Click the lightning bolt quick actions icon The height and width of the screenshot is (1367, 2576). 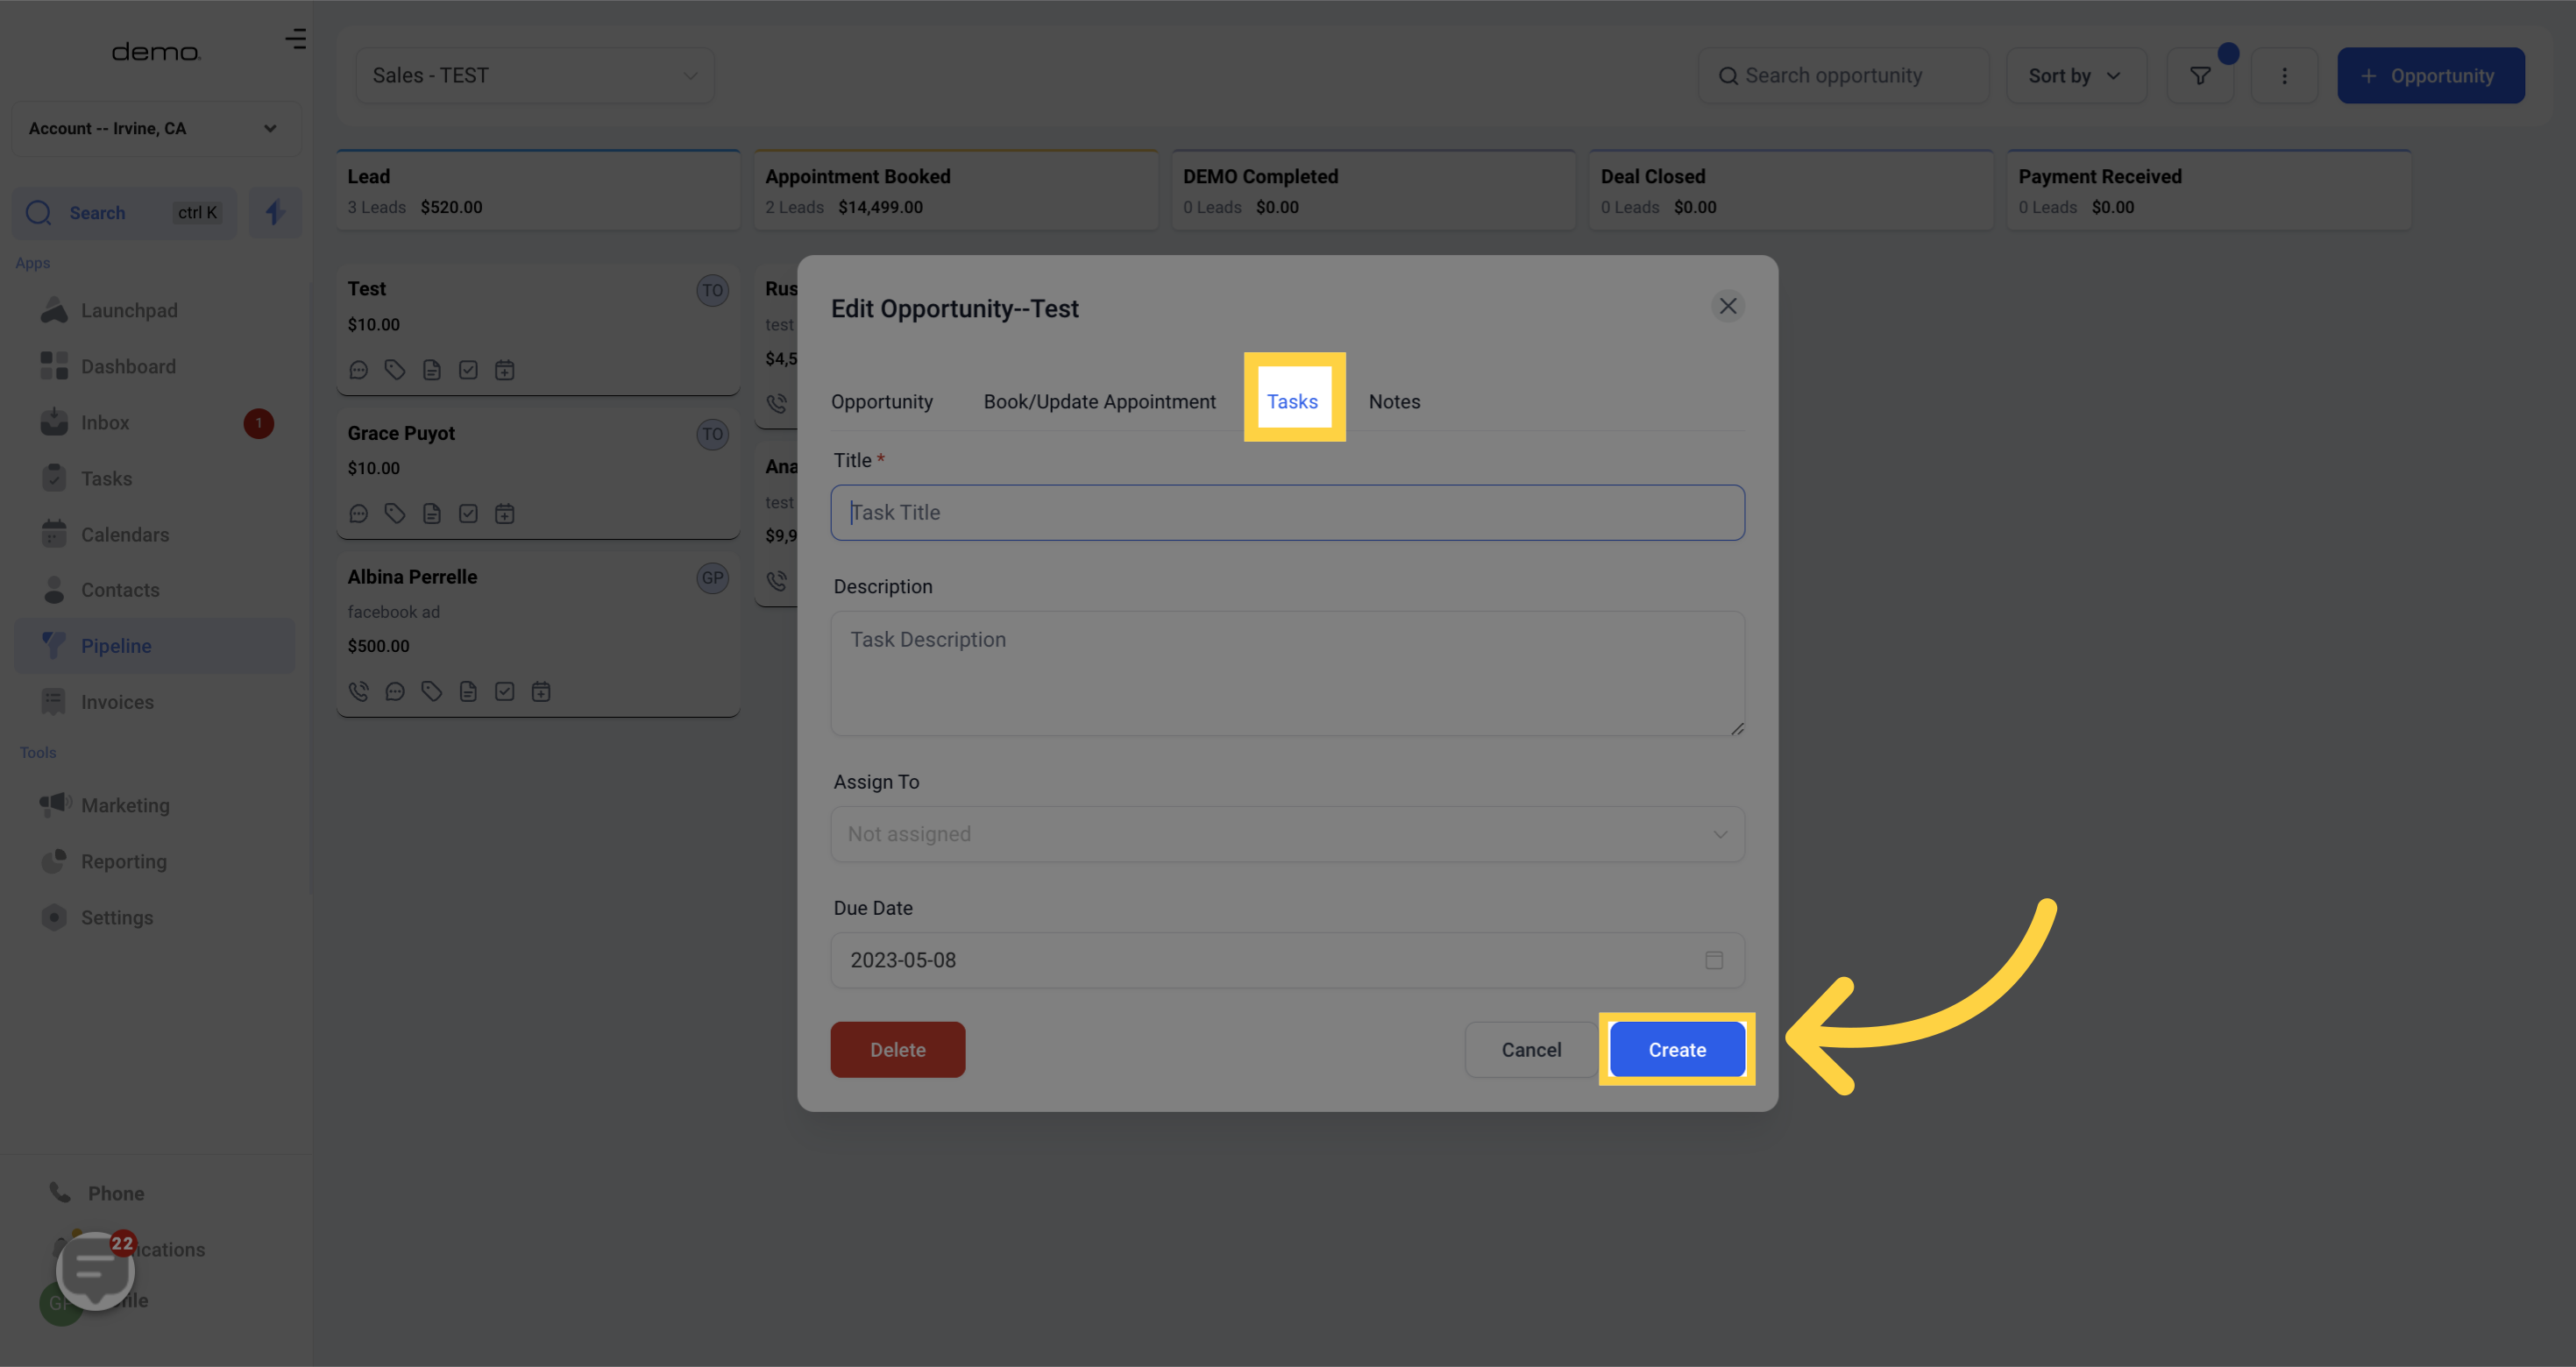[275, 212]
